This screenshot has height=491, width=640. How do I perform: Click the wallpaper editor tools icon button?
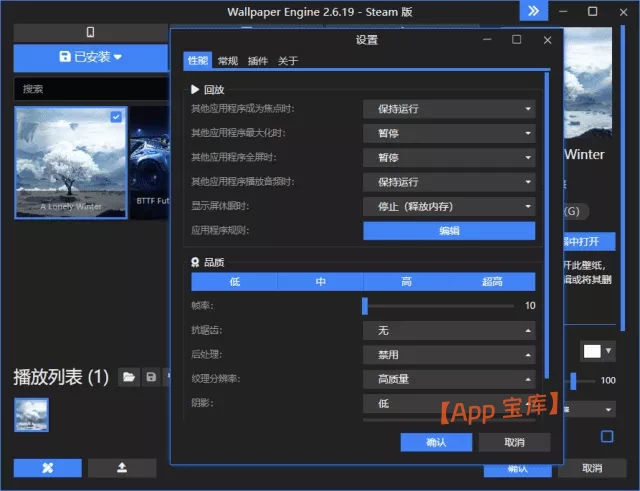tap(48, 468)
